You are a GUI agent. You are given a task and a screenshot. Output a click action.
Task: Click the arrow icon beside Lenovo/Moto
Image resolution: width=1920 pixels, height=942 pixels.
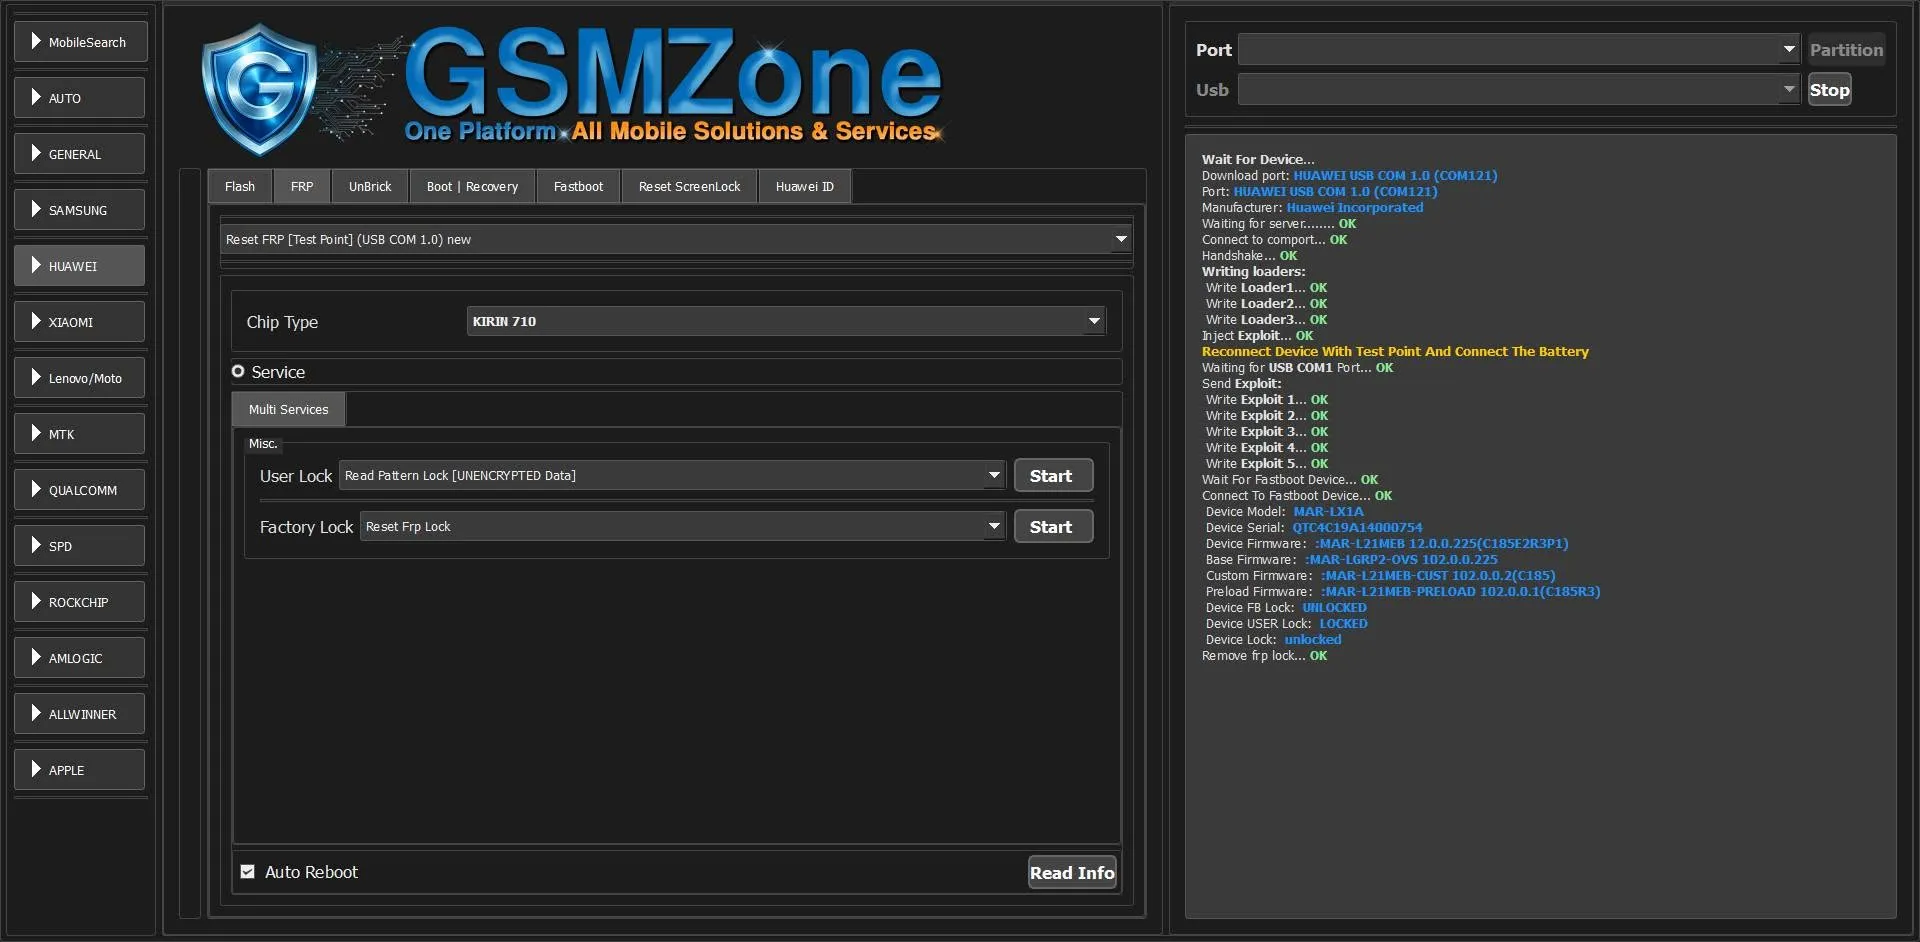tap(36, 377)
